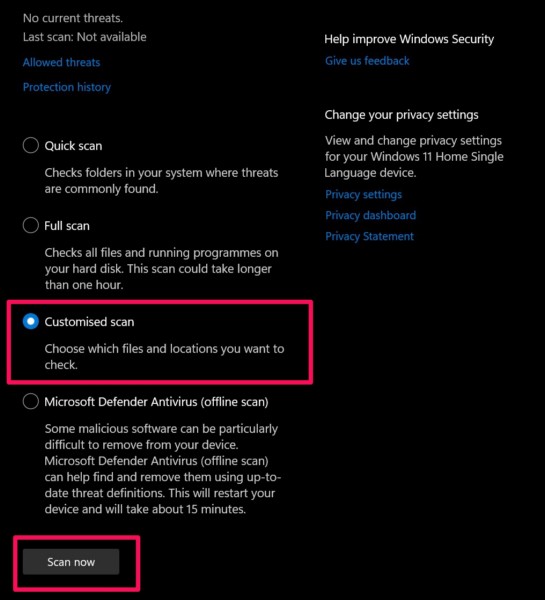Click the 'Change your privacy settings' heading
545x600 pixels.
401,115
